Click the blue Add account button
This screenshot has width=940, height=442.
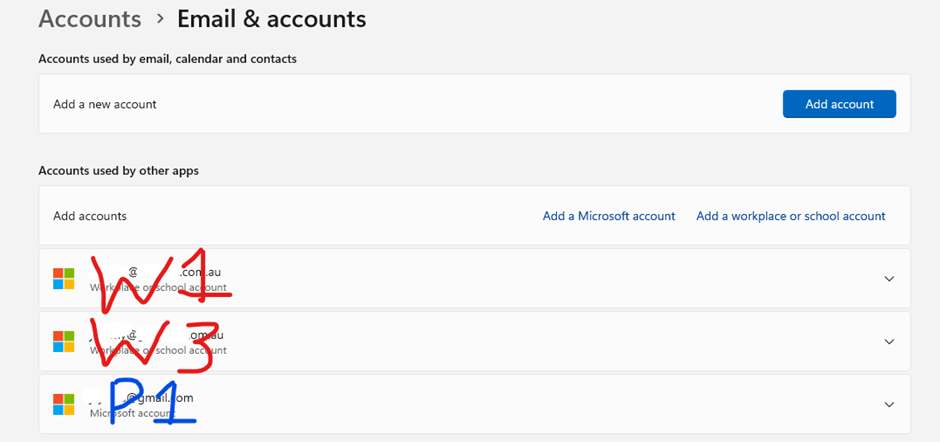839,104
